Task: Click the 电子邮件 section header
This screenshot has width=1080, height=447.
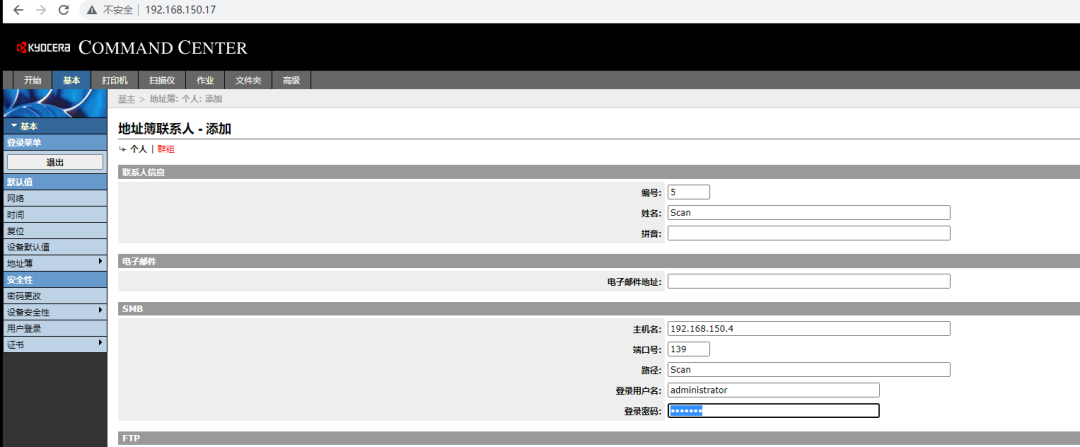Action: pyautogui.click(x=599, y=261)
